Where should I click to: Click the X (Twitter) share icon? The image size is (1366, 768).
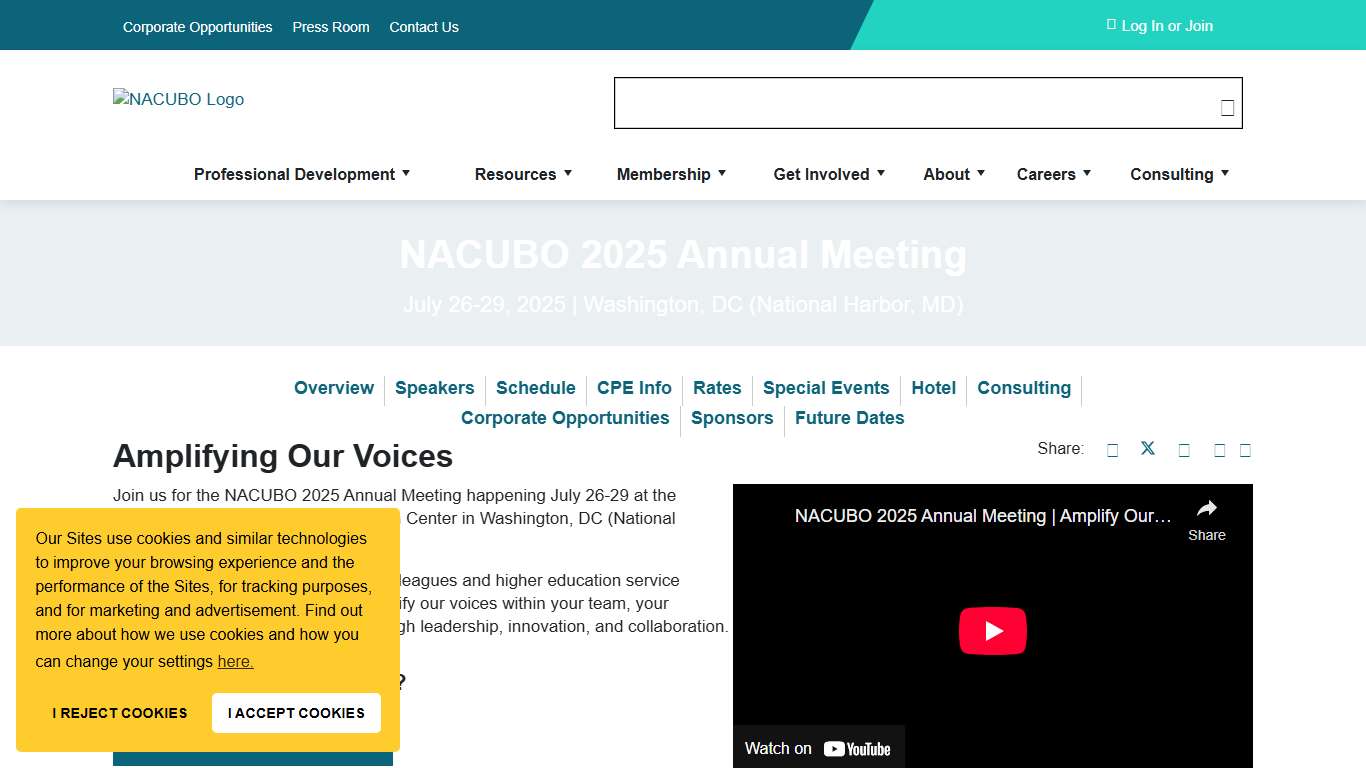pyautogui.click(x=1147, y=448)
